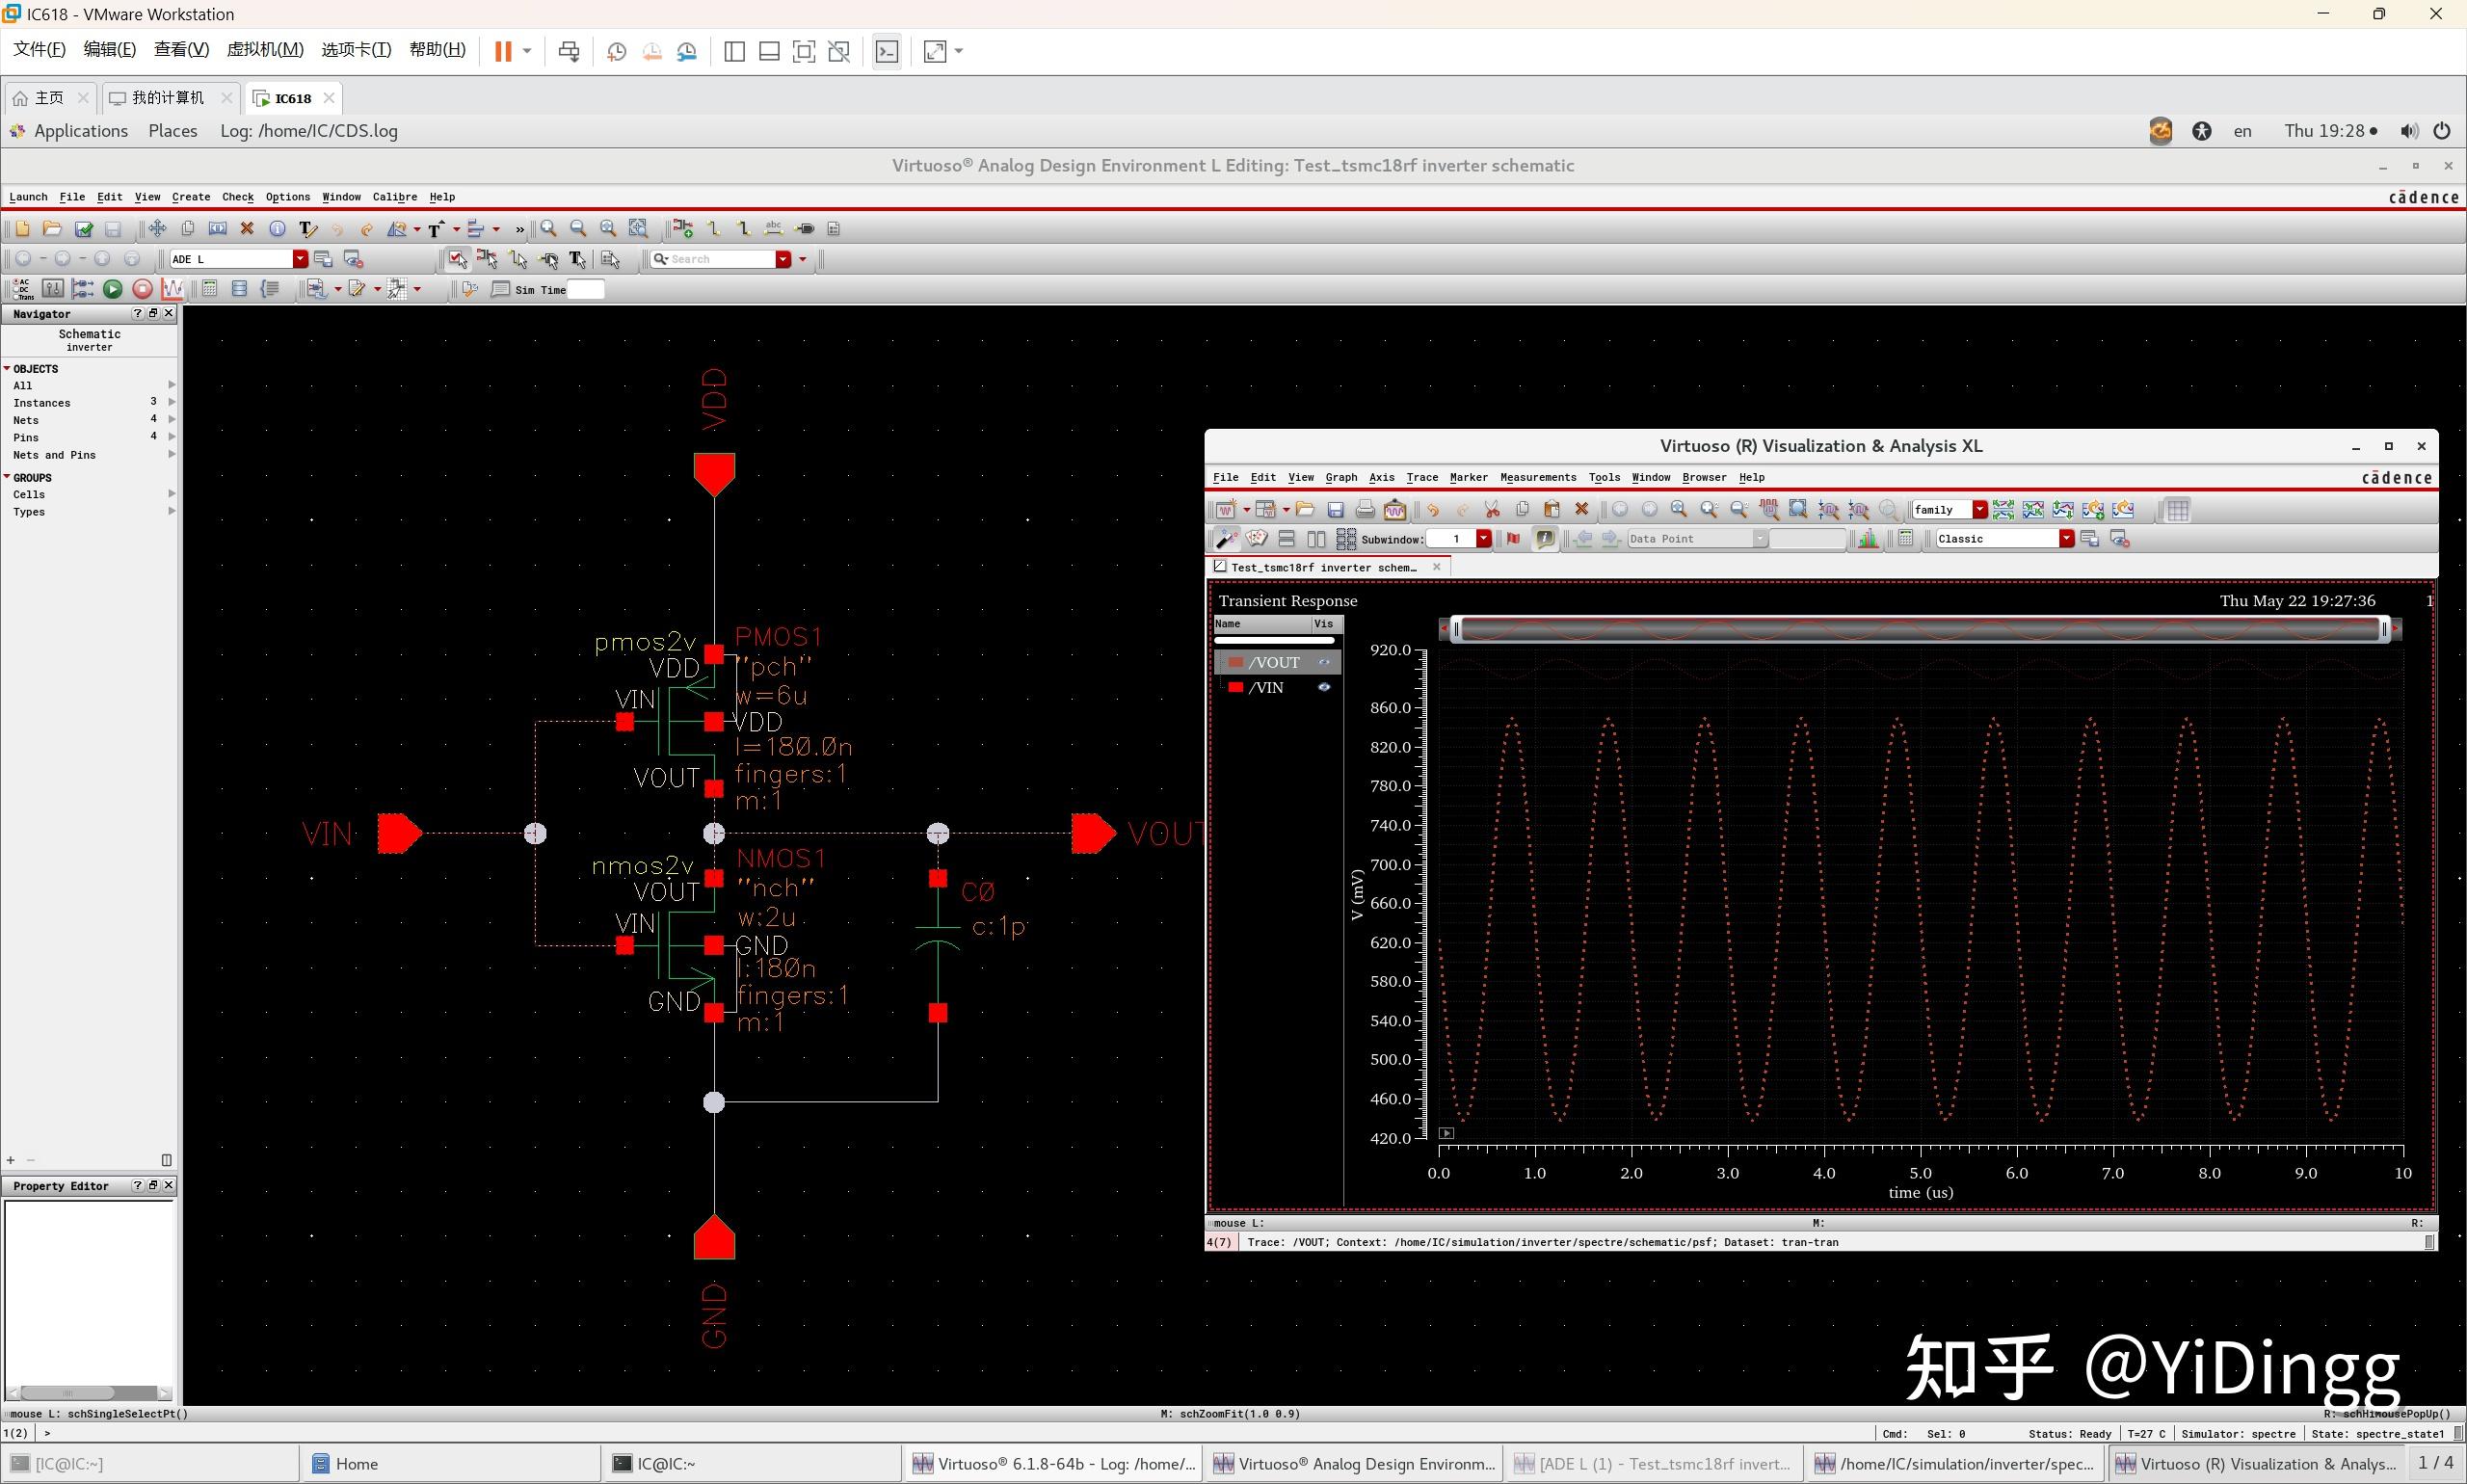
Task: Open the Launch menu
Action: pos(28,197)
